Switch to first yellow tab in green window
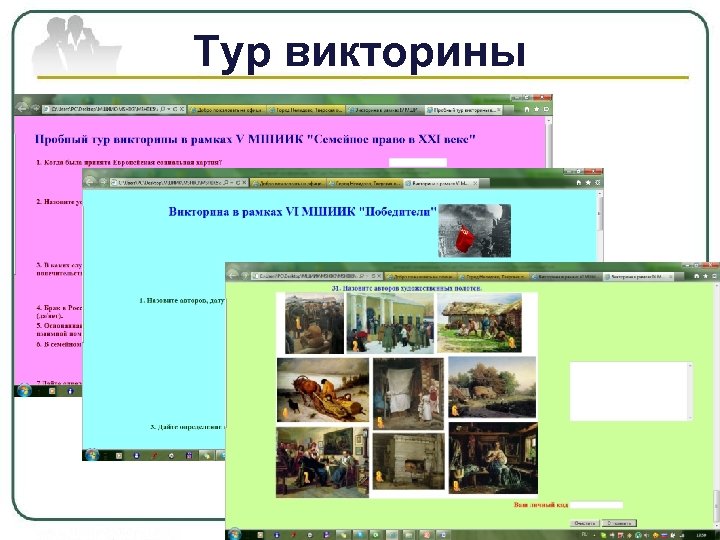 click(x=421, y=276)
